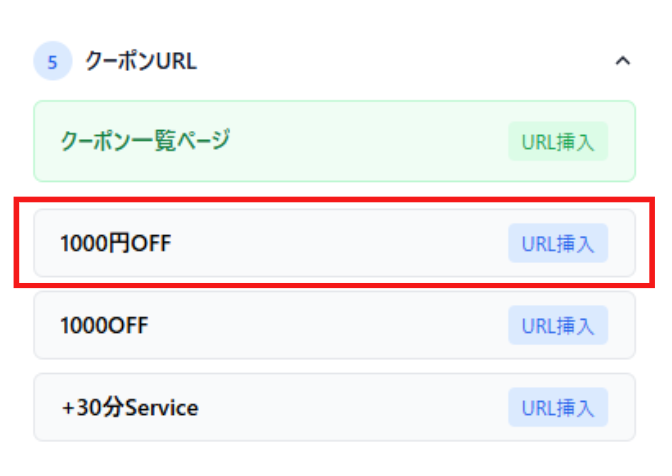Click the step 5 number badge

pyautogui.click(x=52, y=61)
